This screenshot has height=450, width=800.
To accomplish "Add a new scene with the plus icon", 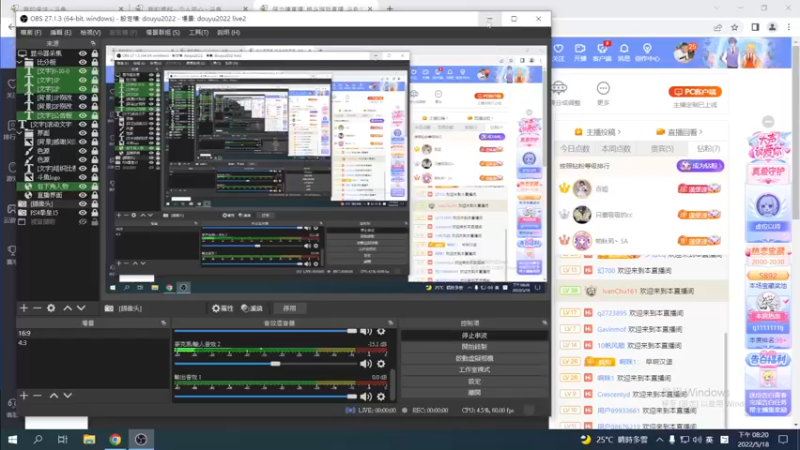I will tap(24, 395).
